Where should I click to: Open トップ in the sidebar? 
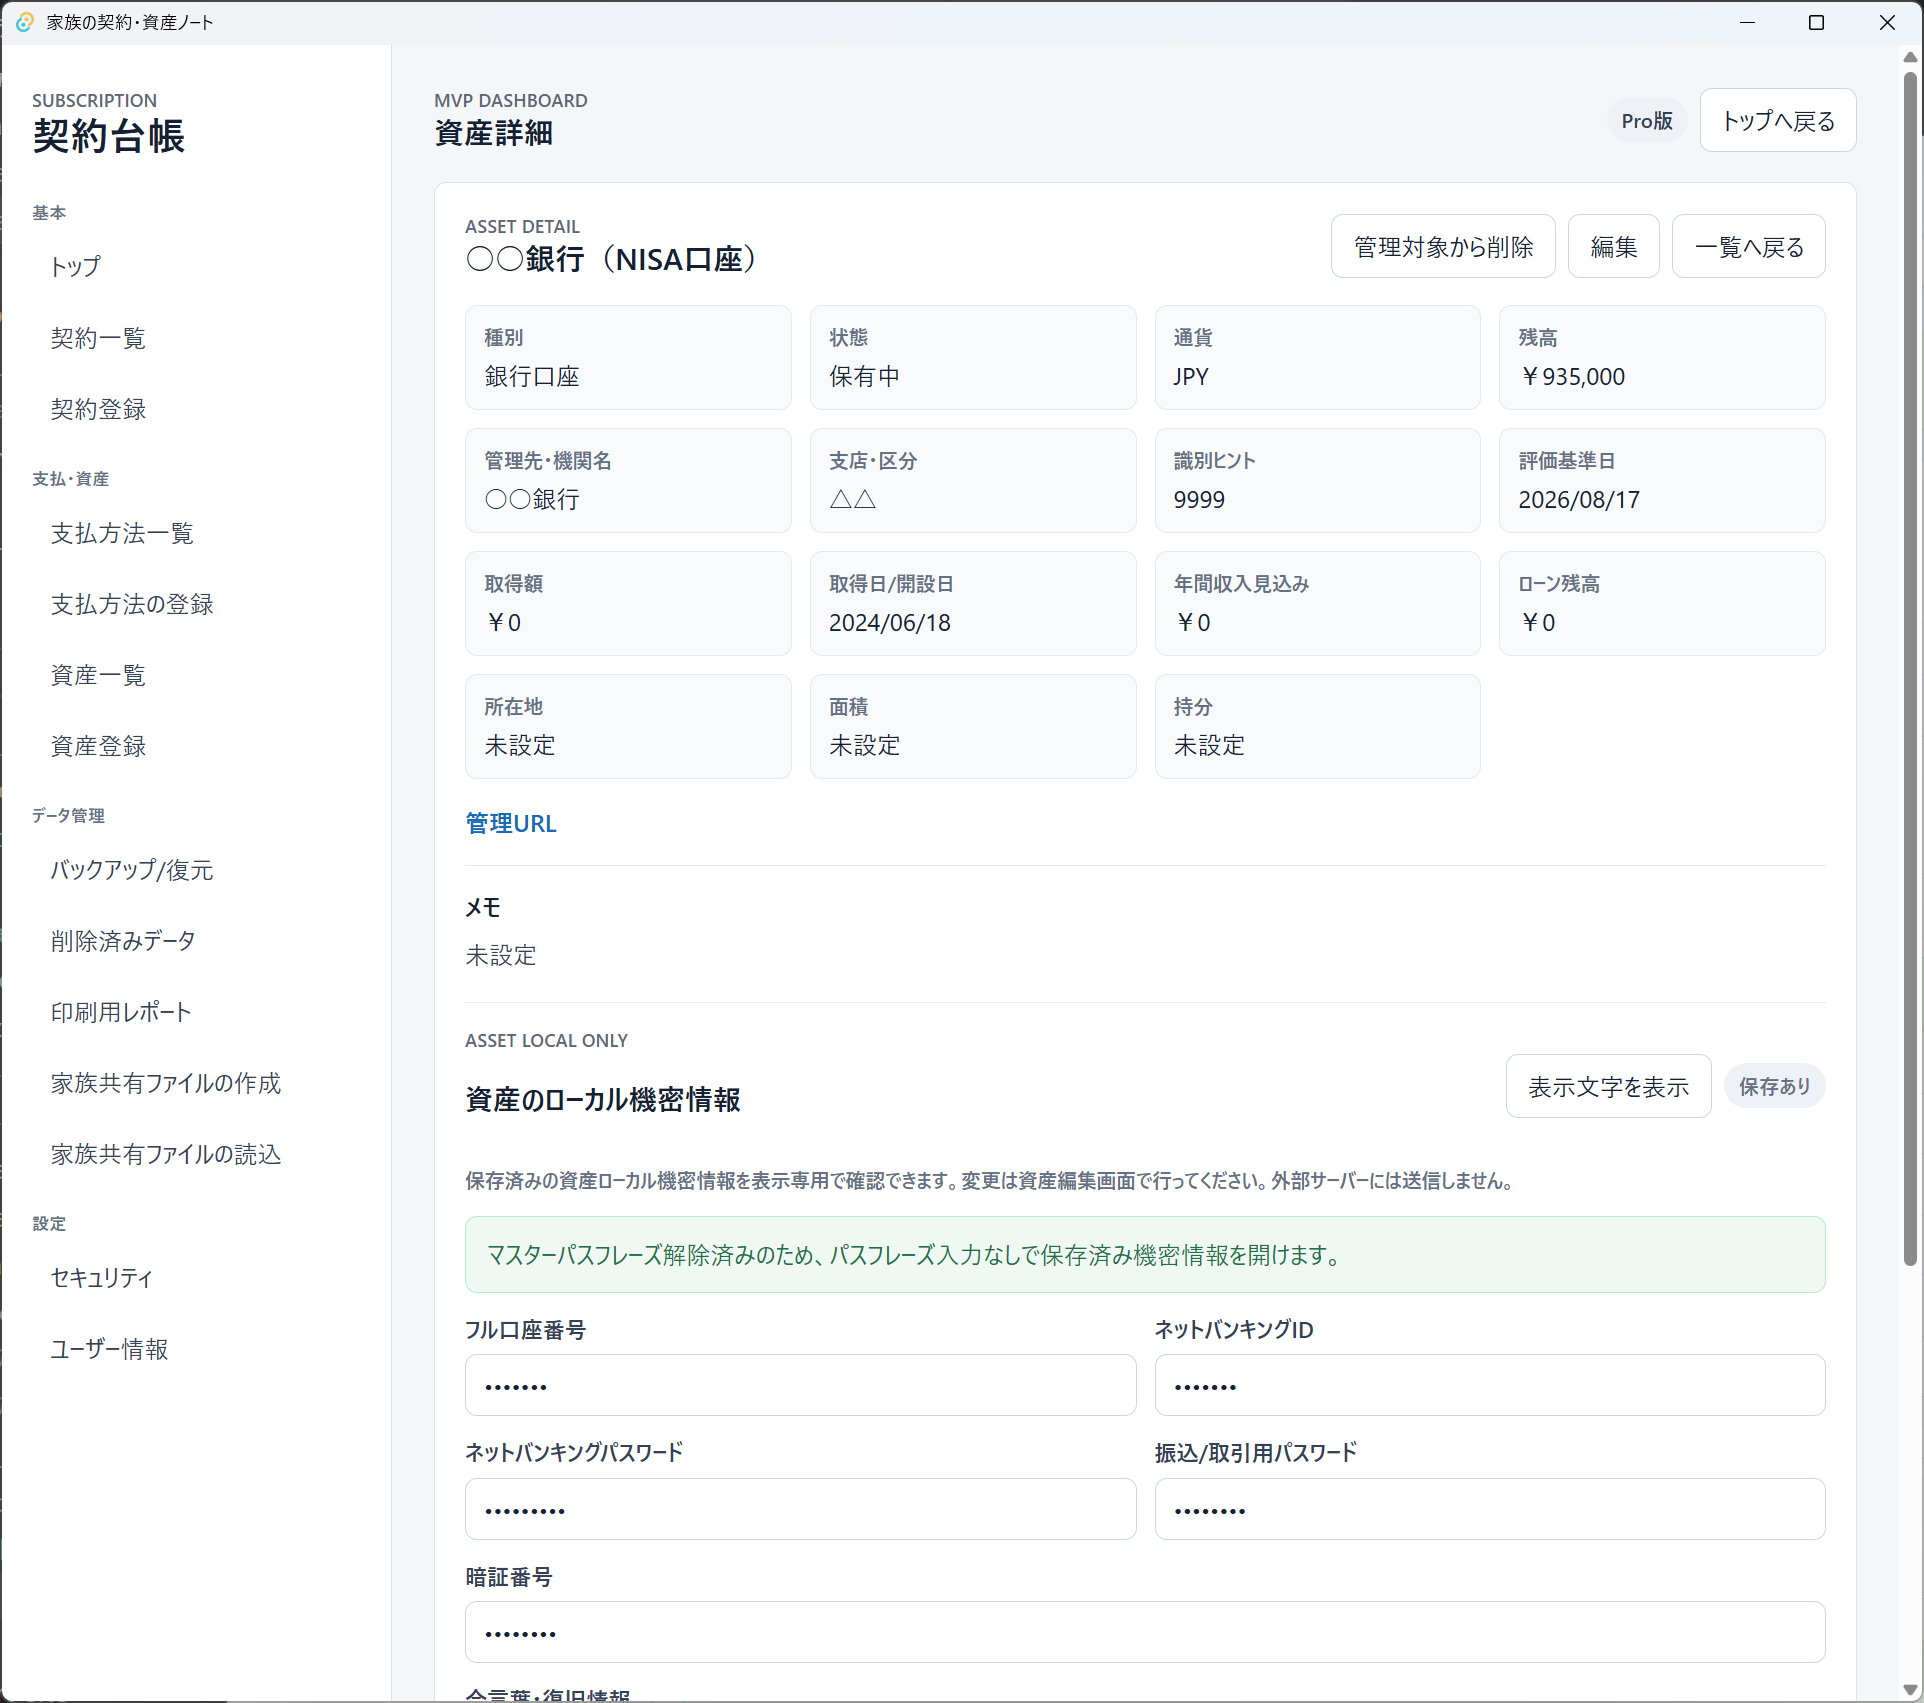[x=76, y=267]
